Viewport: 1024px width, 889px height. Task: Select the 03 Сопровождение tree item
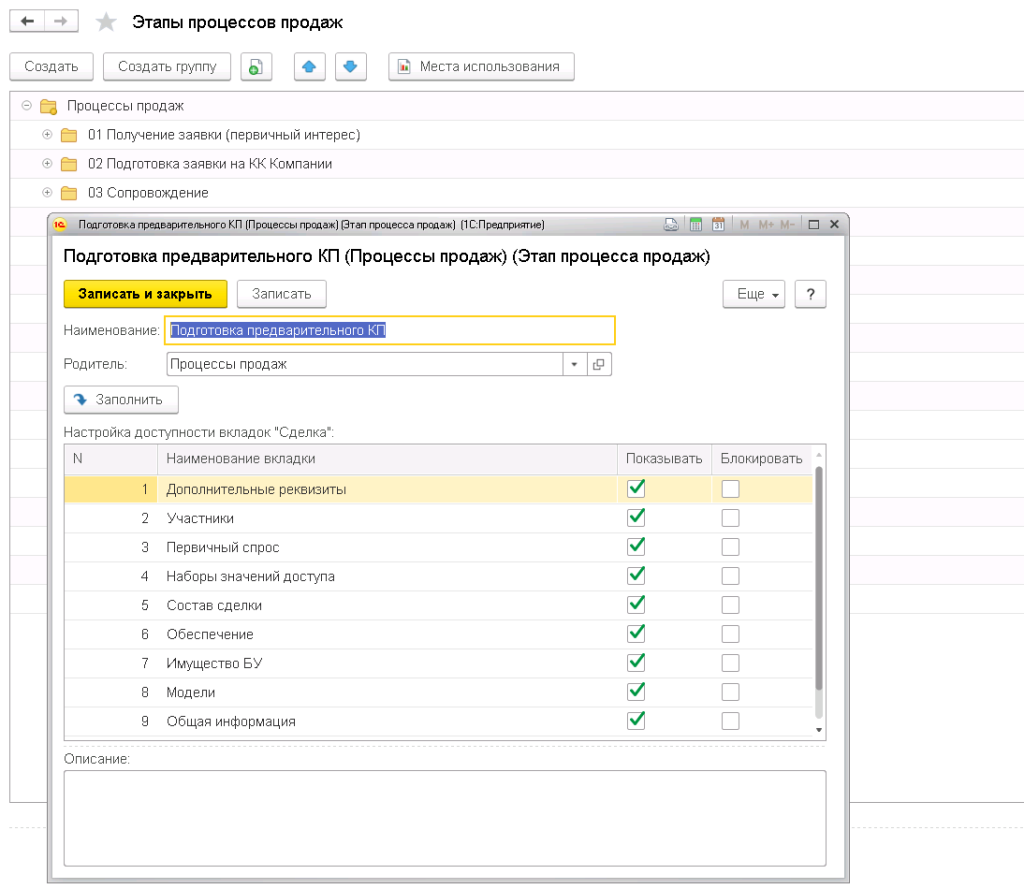click(148, 192)
